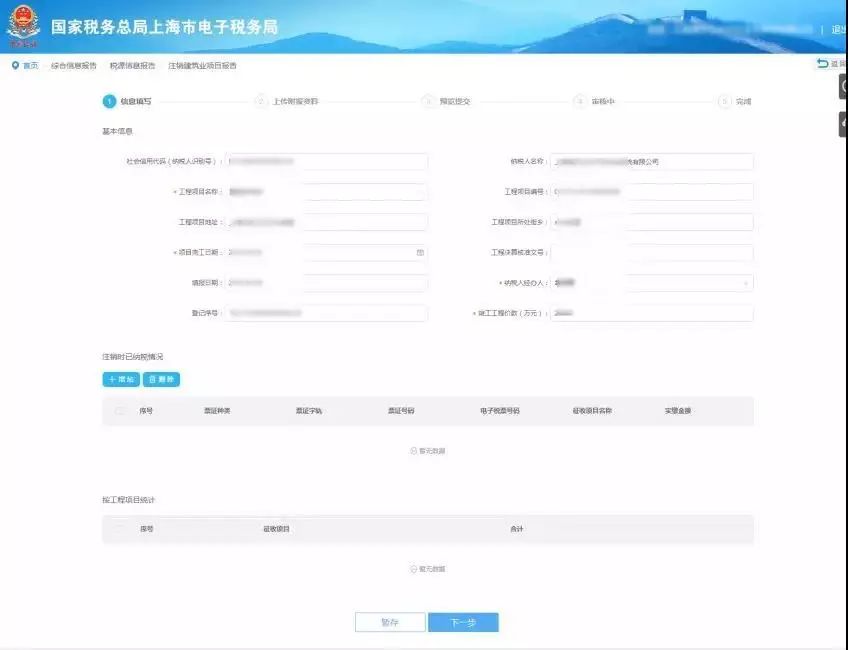Open the 综合信息报告 breadcrumb item
Viewport: 848px width, 650px height.
click(74, 65)
